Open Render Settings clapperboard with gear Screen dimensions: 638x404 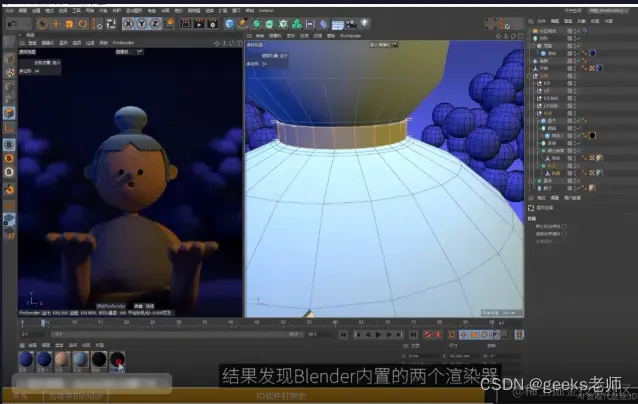[x=212, y=24]
